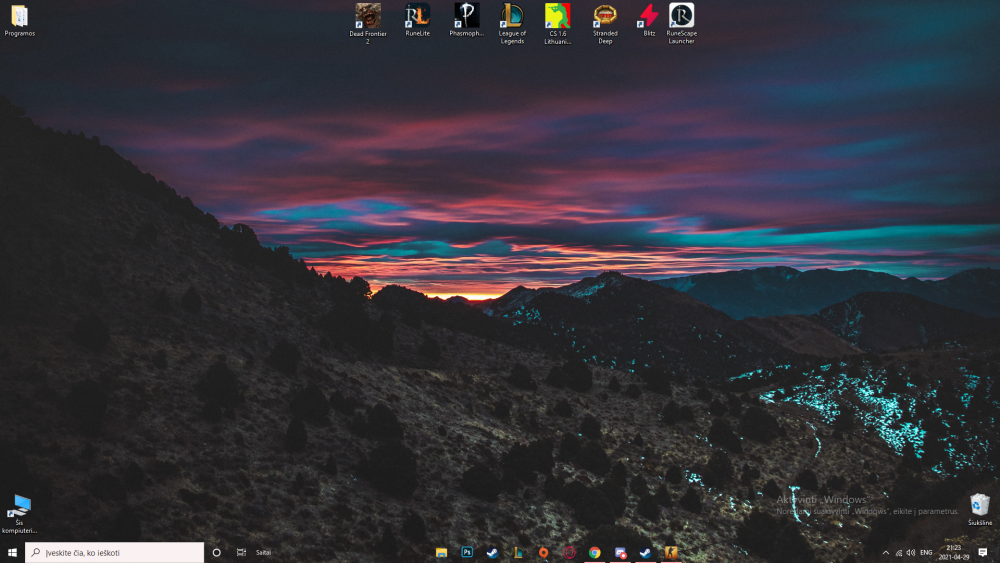Screen dimensions: 1000x563
Task: Open Google Chrome from the taskbar
Action: pyautogui.click(x=595, y=552)
